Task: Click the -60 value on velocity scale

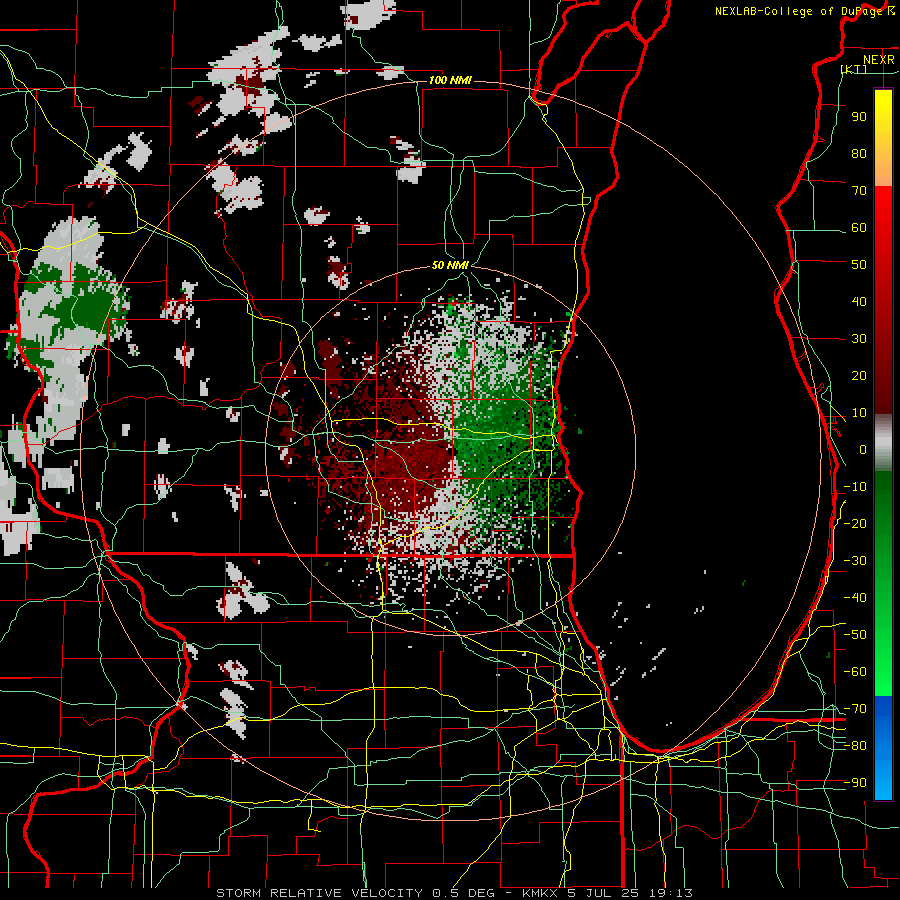Action: [x=855, y=672]
